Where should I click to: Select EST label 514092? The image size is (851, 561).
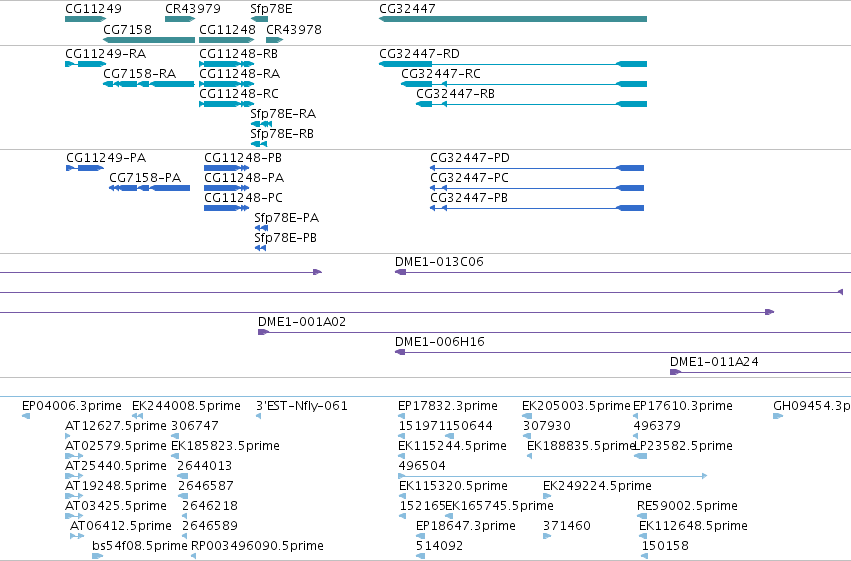[440, 546]
